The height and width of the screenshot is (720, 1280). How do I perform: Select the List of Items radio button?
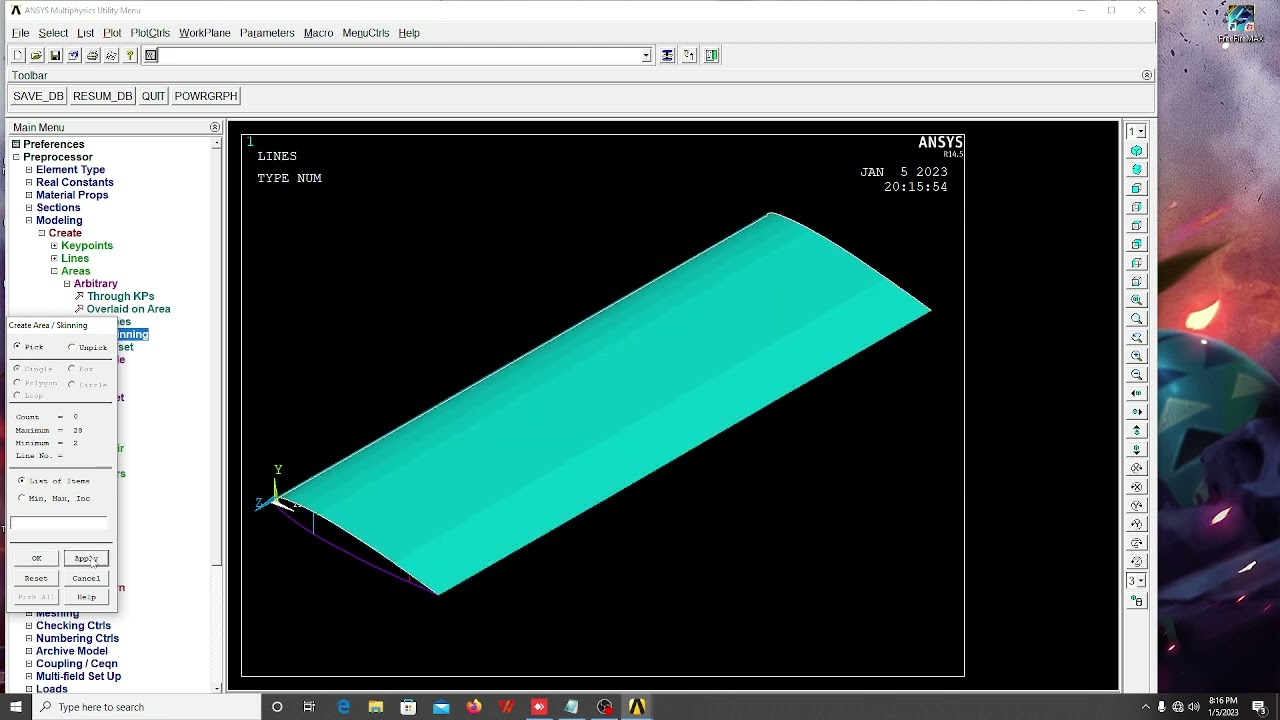(22, 481)
